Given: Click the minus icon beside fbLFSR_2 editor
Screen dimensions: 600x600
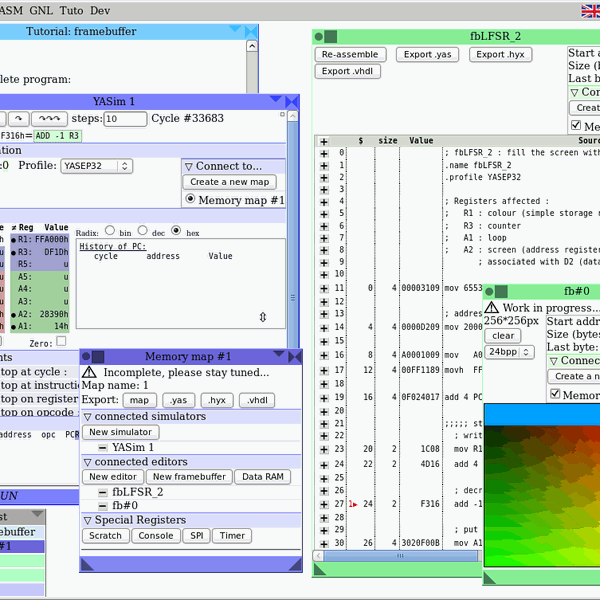Looking at the screenshot, I should 101,492.
